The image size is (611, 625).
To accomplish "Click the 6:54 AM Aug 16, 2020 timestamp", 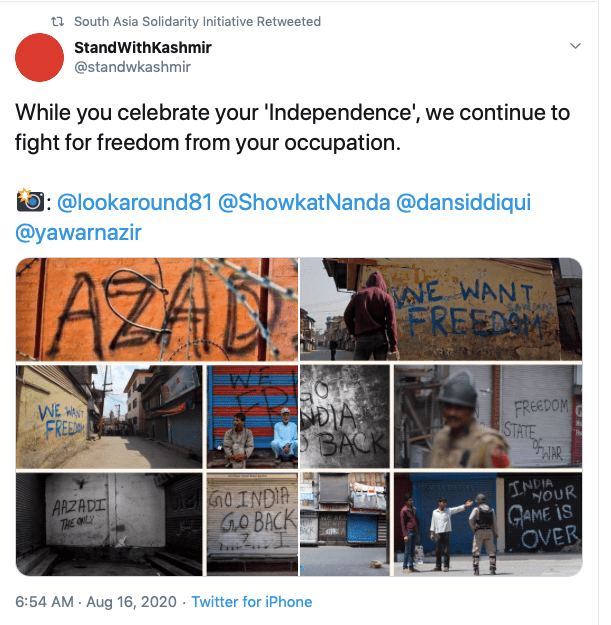I will [x=94, y=602].
